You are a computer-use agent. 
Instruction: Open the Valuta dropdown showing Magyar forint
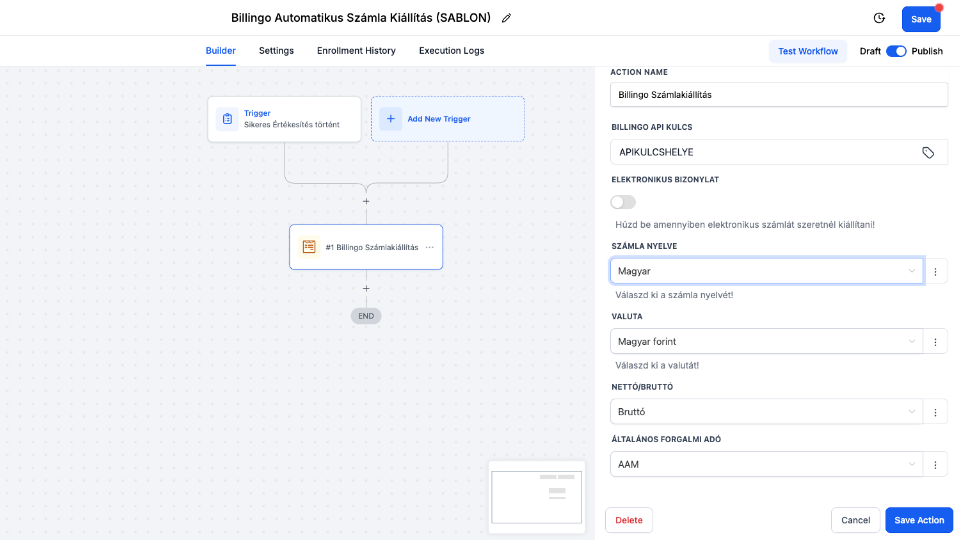(767, 342)
